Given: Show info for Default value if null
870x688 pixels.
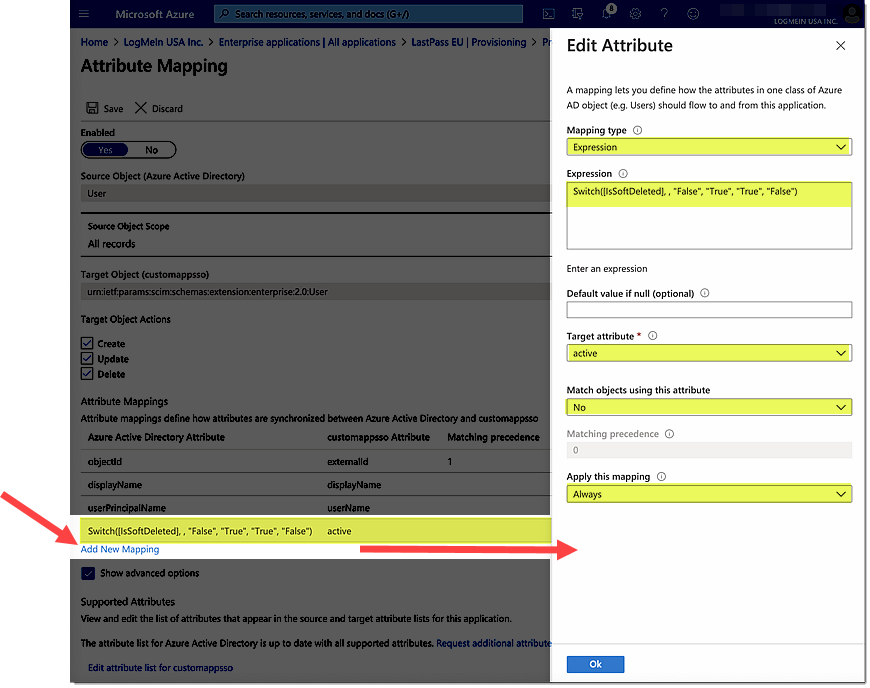Looking at the screenshot, I should point(705,293).
